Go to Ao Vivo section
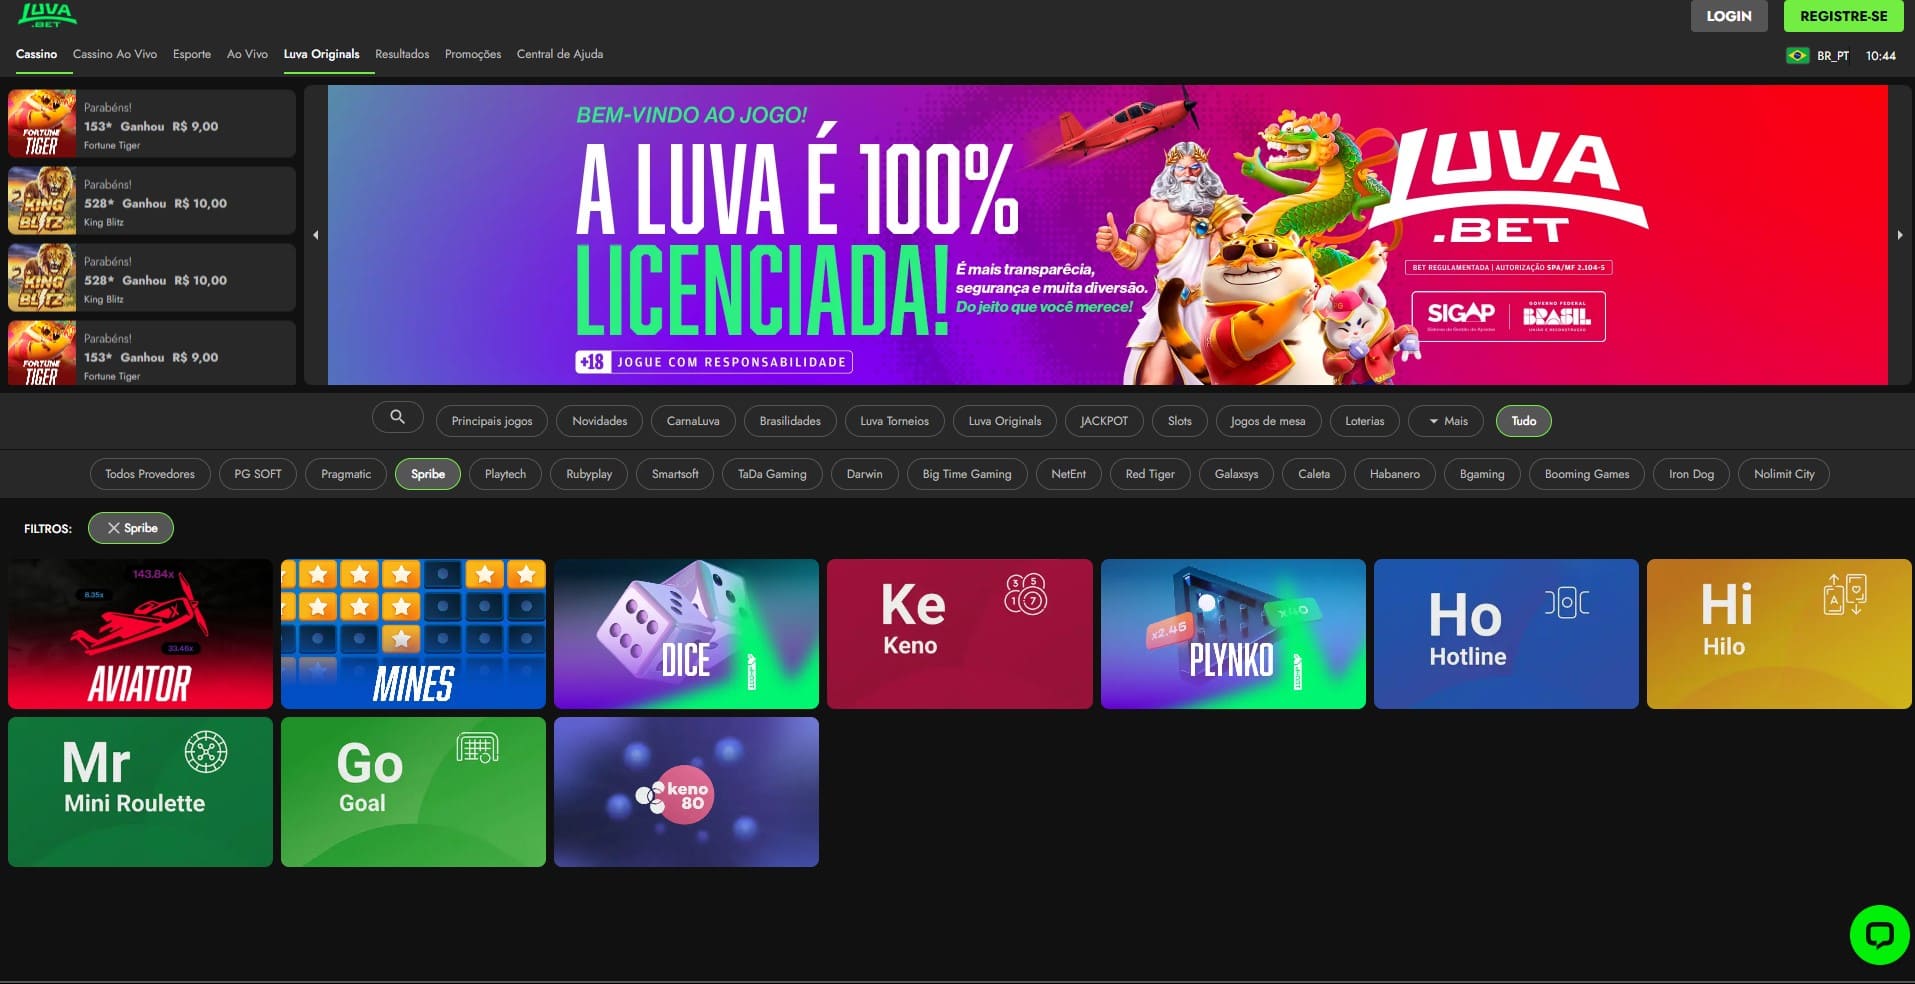 point(247,54)
